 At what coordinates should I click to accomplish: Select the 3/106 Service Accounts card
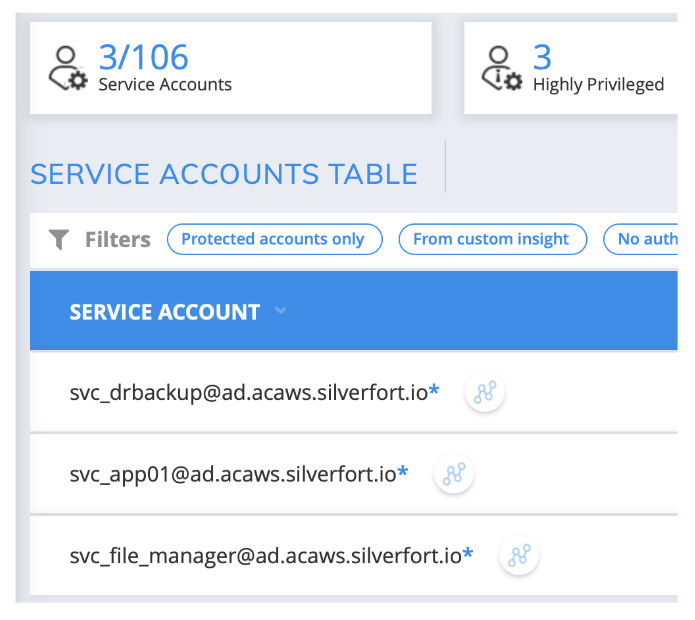point(231,68)
